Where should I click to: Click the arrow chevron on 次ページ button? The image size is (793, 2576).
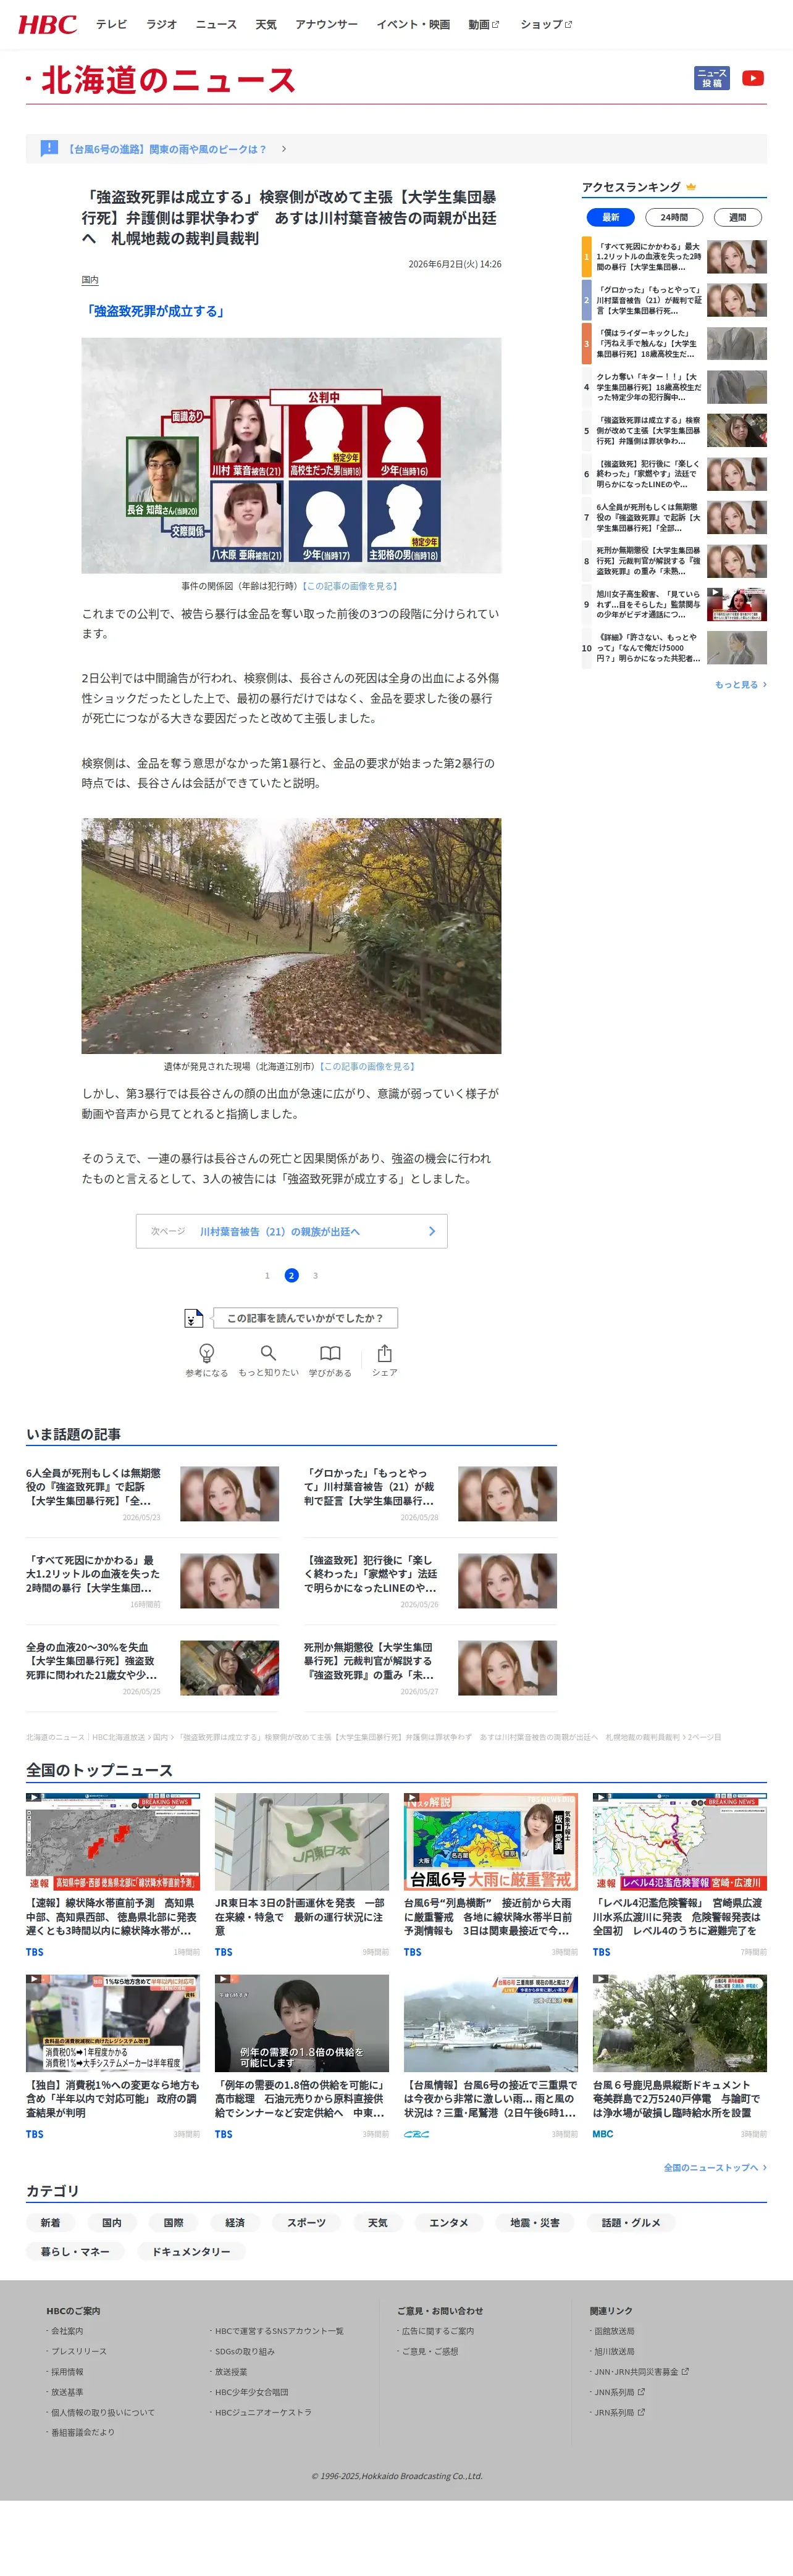(x=432, y=1231)
